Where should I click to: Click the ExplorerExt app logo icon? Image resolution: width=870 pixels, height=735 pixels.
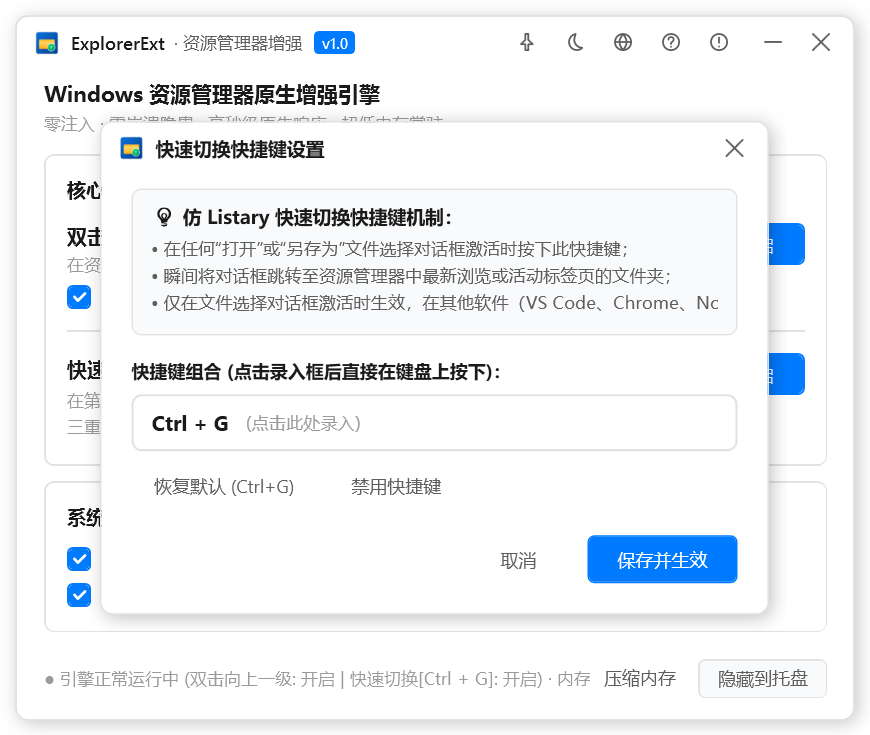[47, 43]
